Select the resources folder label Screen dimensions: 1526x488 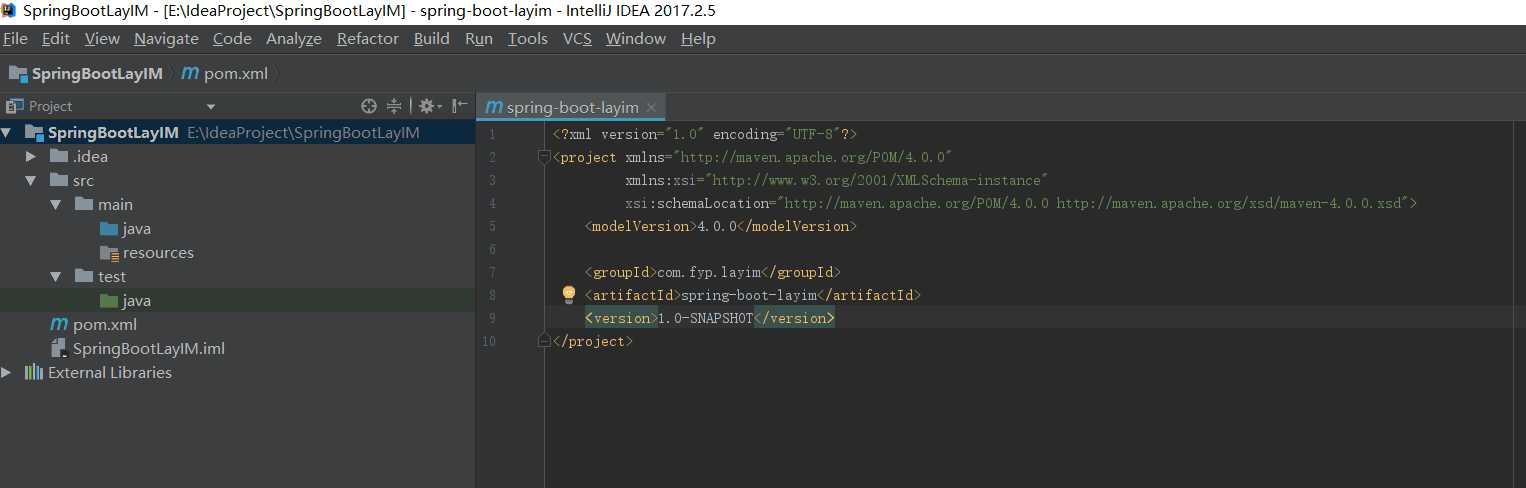click(158, 252)
